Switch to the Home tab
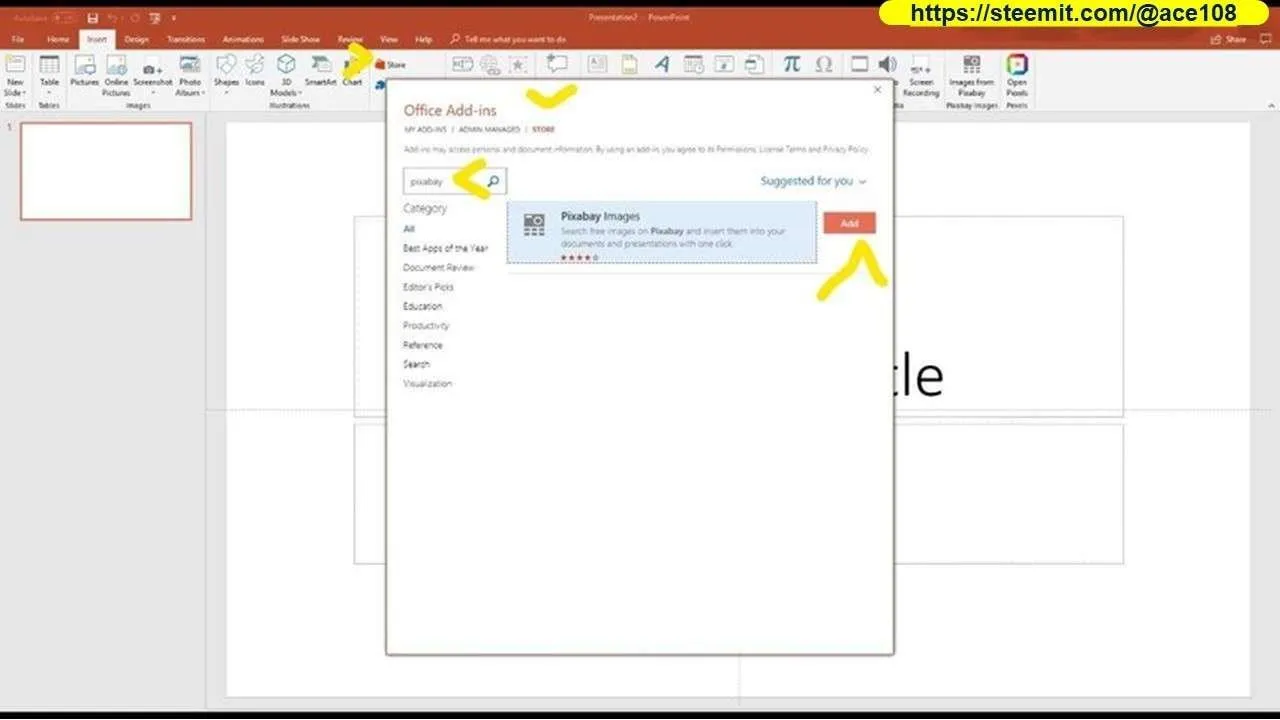The image size is (1280, 720). (58, 39)
